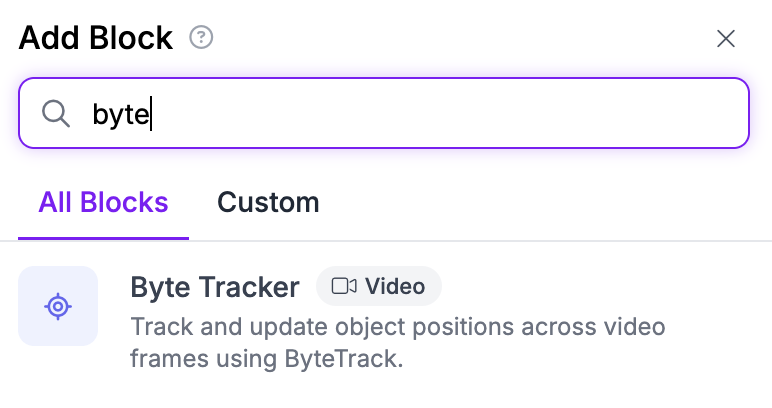
Task: Click the camera icon in Video badge
Action: (x=344, y=286)
